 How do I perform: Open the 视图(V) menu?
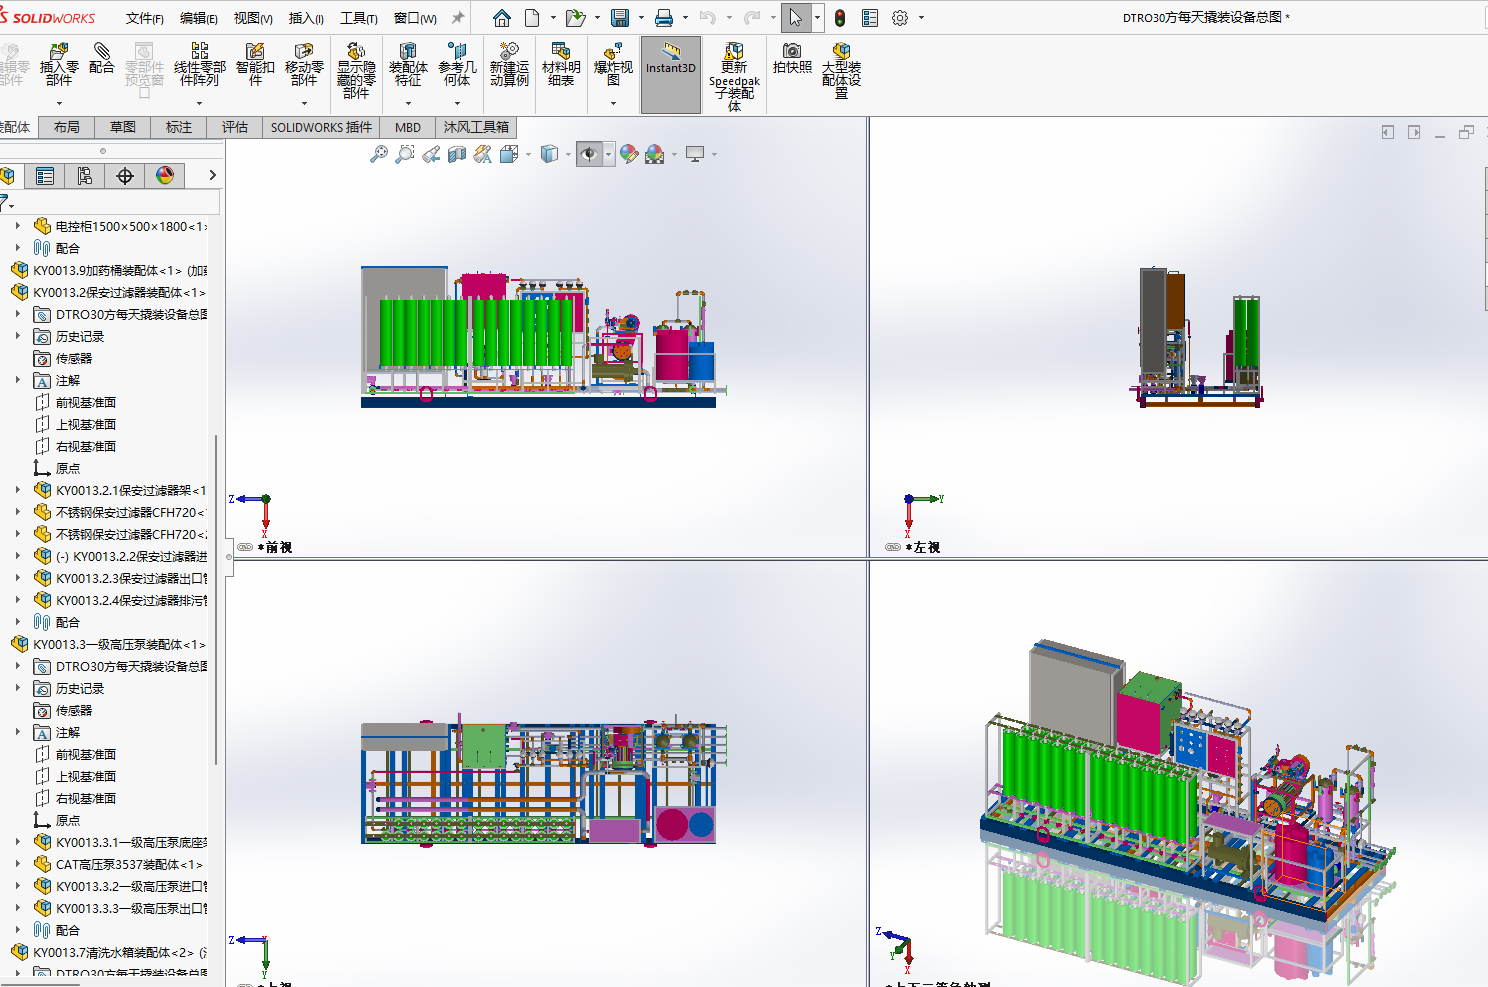[x=253, y=18]
